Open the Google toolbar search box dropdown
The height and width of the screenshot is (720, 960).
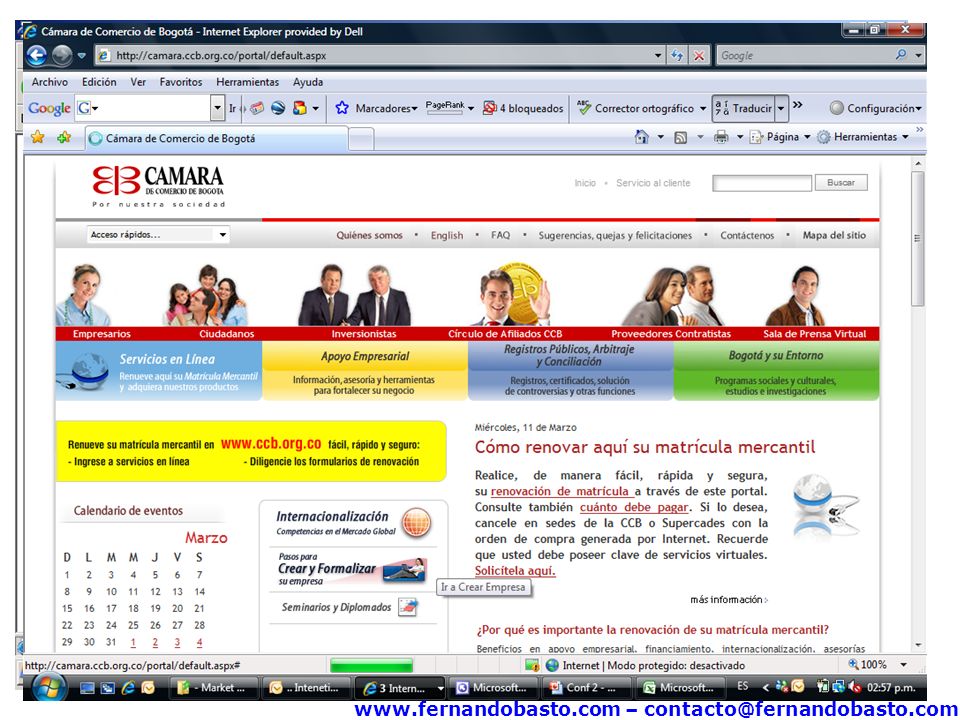217,108
